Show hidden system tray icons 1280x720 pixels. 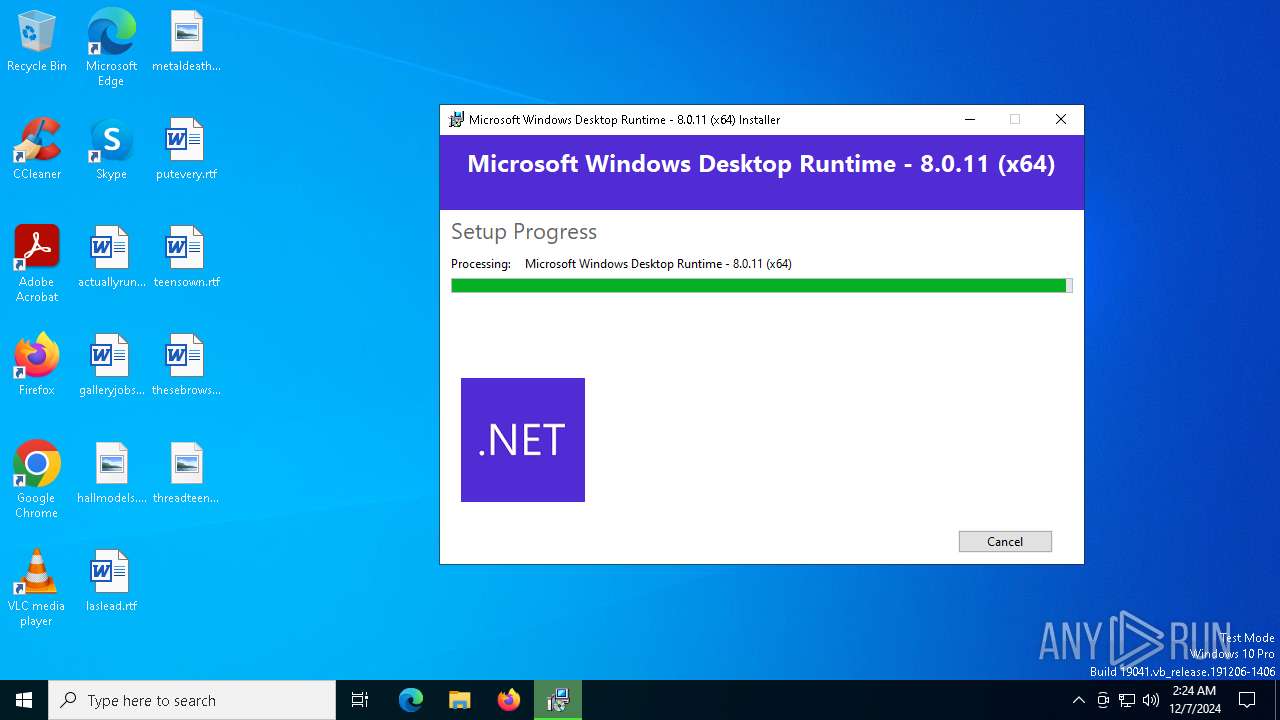tap(1078, 700)
